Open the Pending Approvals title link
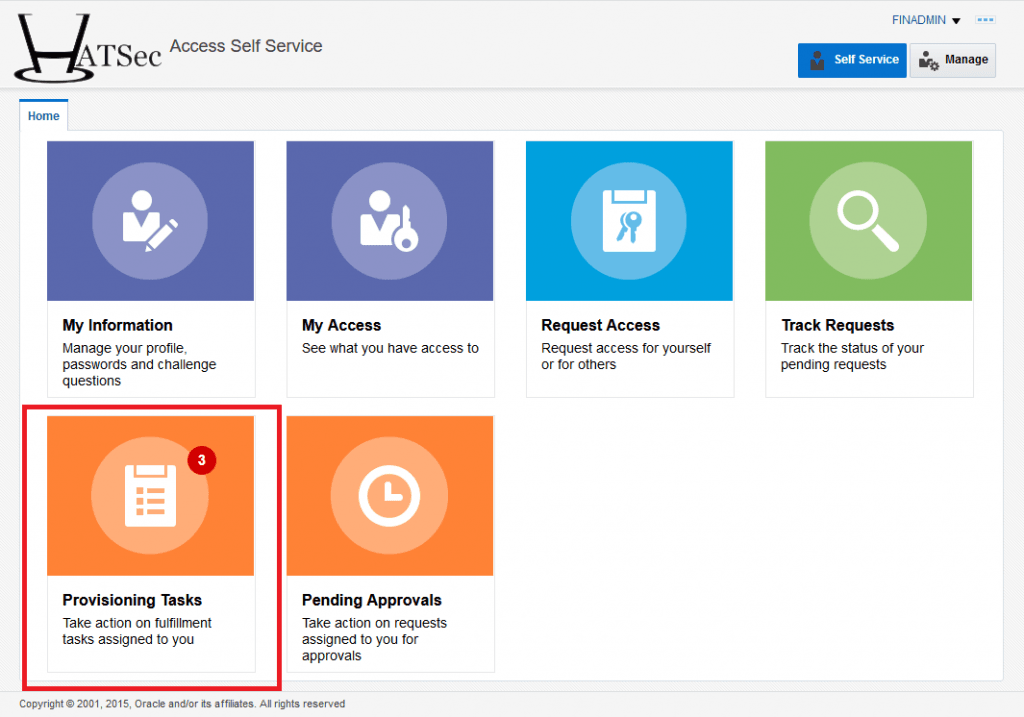Viewport: 1024px width, 717px height. [x=371, y=600]
